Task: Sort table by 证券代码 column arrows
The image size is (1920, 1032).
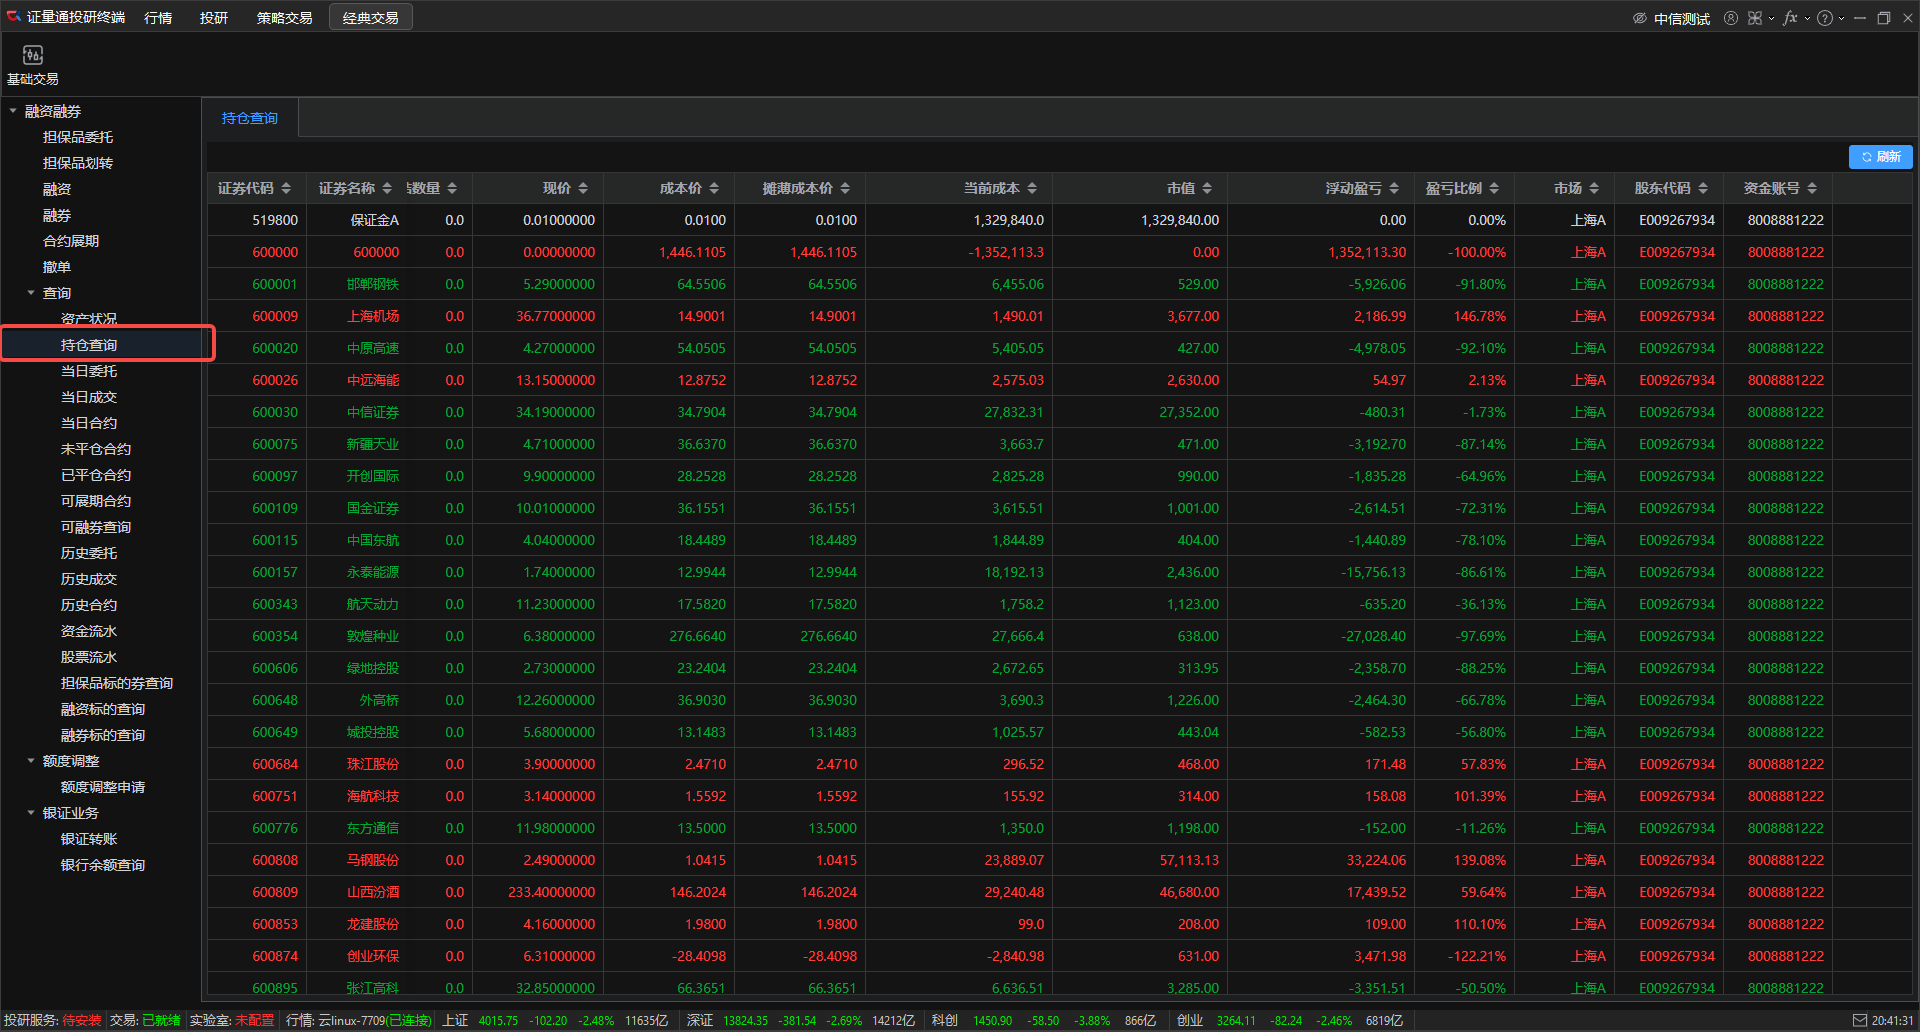Action: click(286, 188)
